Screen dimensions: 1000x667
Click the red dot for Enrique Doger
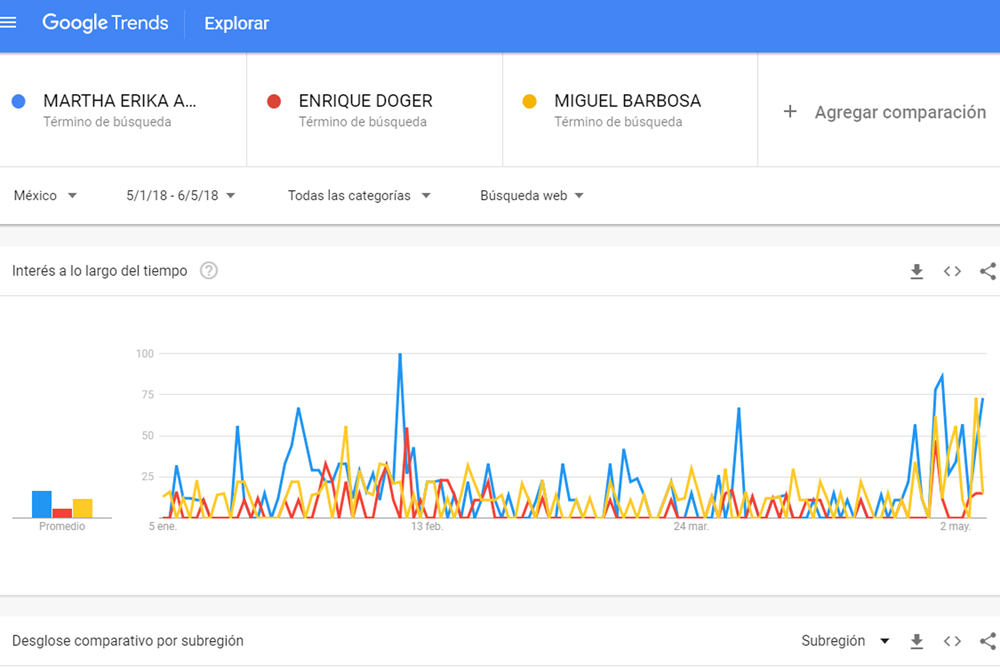pyautogui.click(x=274, y=101)
